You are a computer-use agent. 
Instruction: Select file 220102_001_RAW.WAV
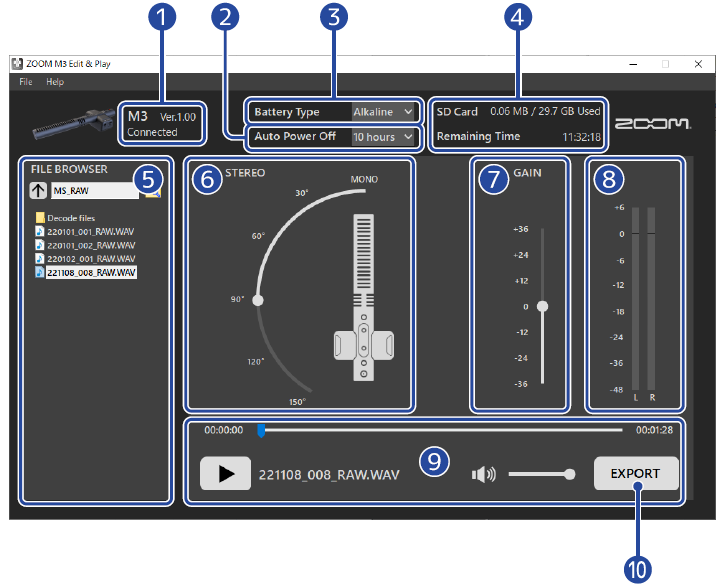coord(86,259)
